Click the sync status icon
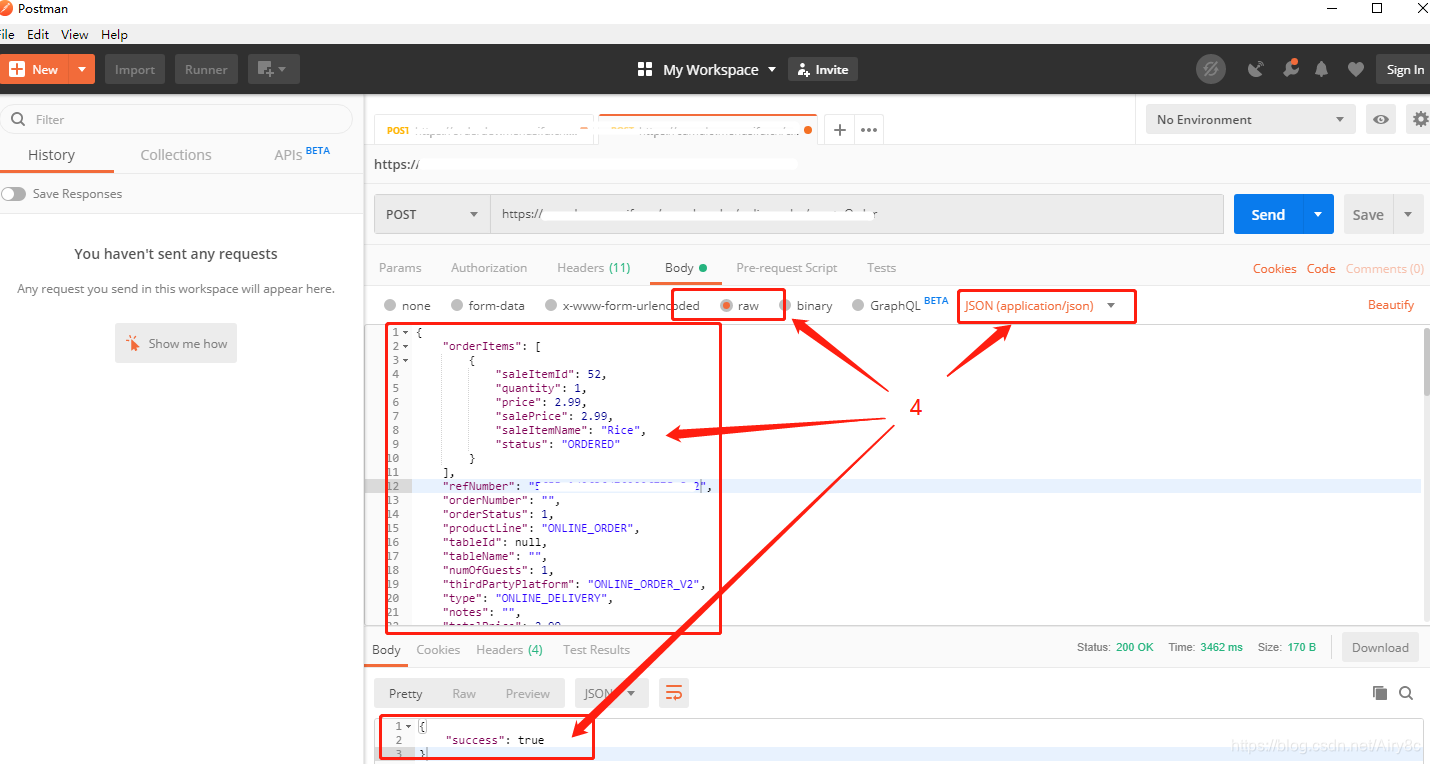1430x764 pixels. pyautogui.click(x=1211, y=69)
